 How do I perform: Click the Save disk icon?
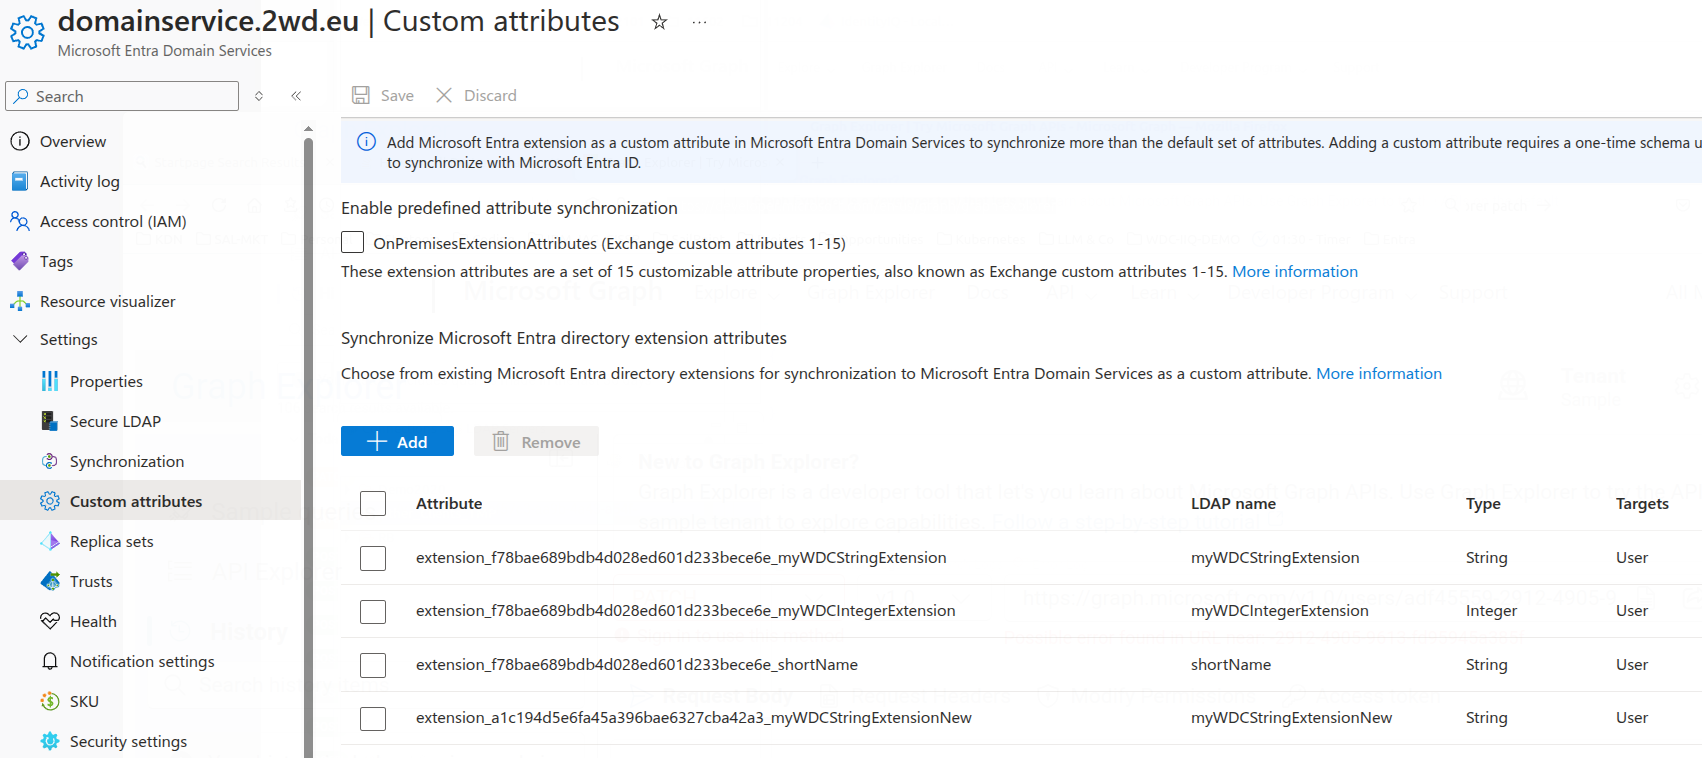click(x=361, y=95)
